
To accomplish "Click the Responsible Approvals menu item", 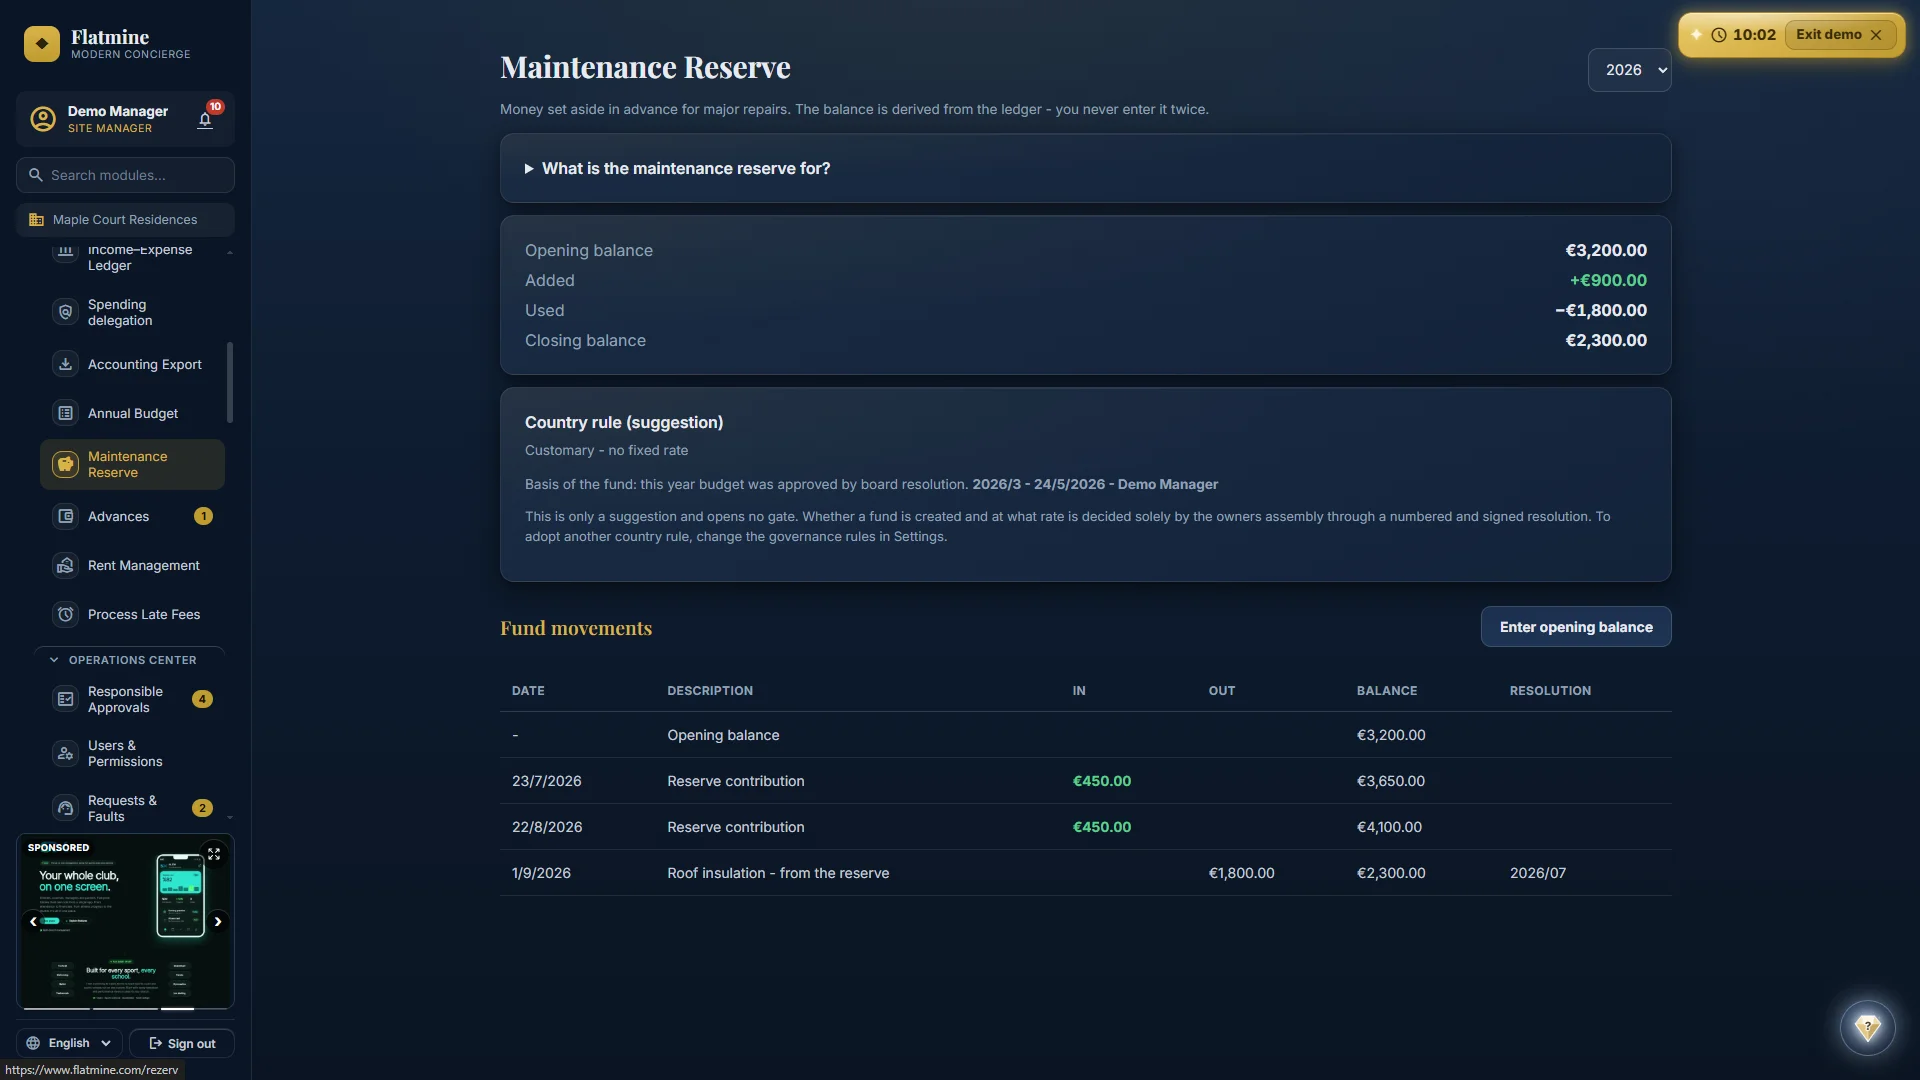I will point(132,699).
